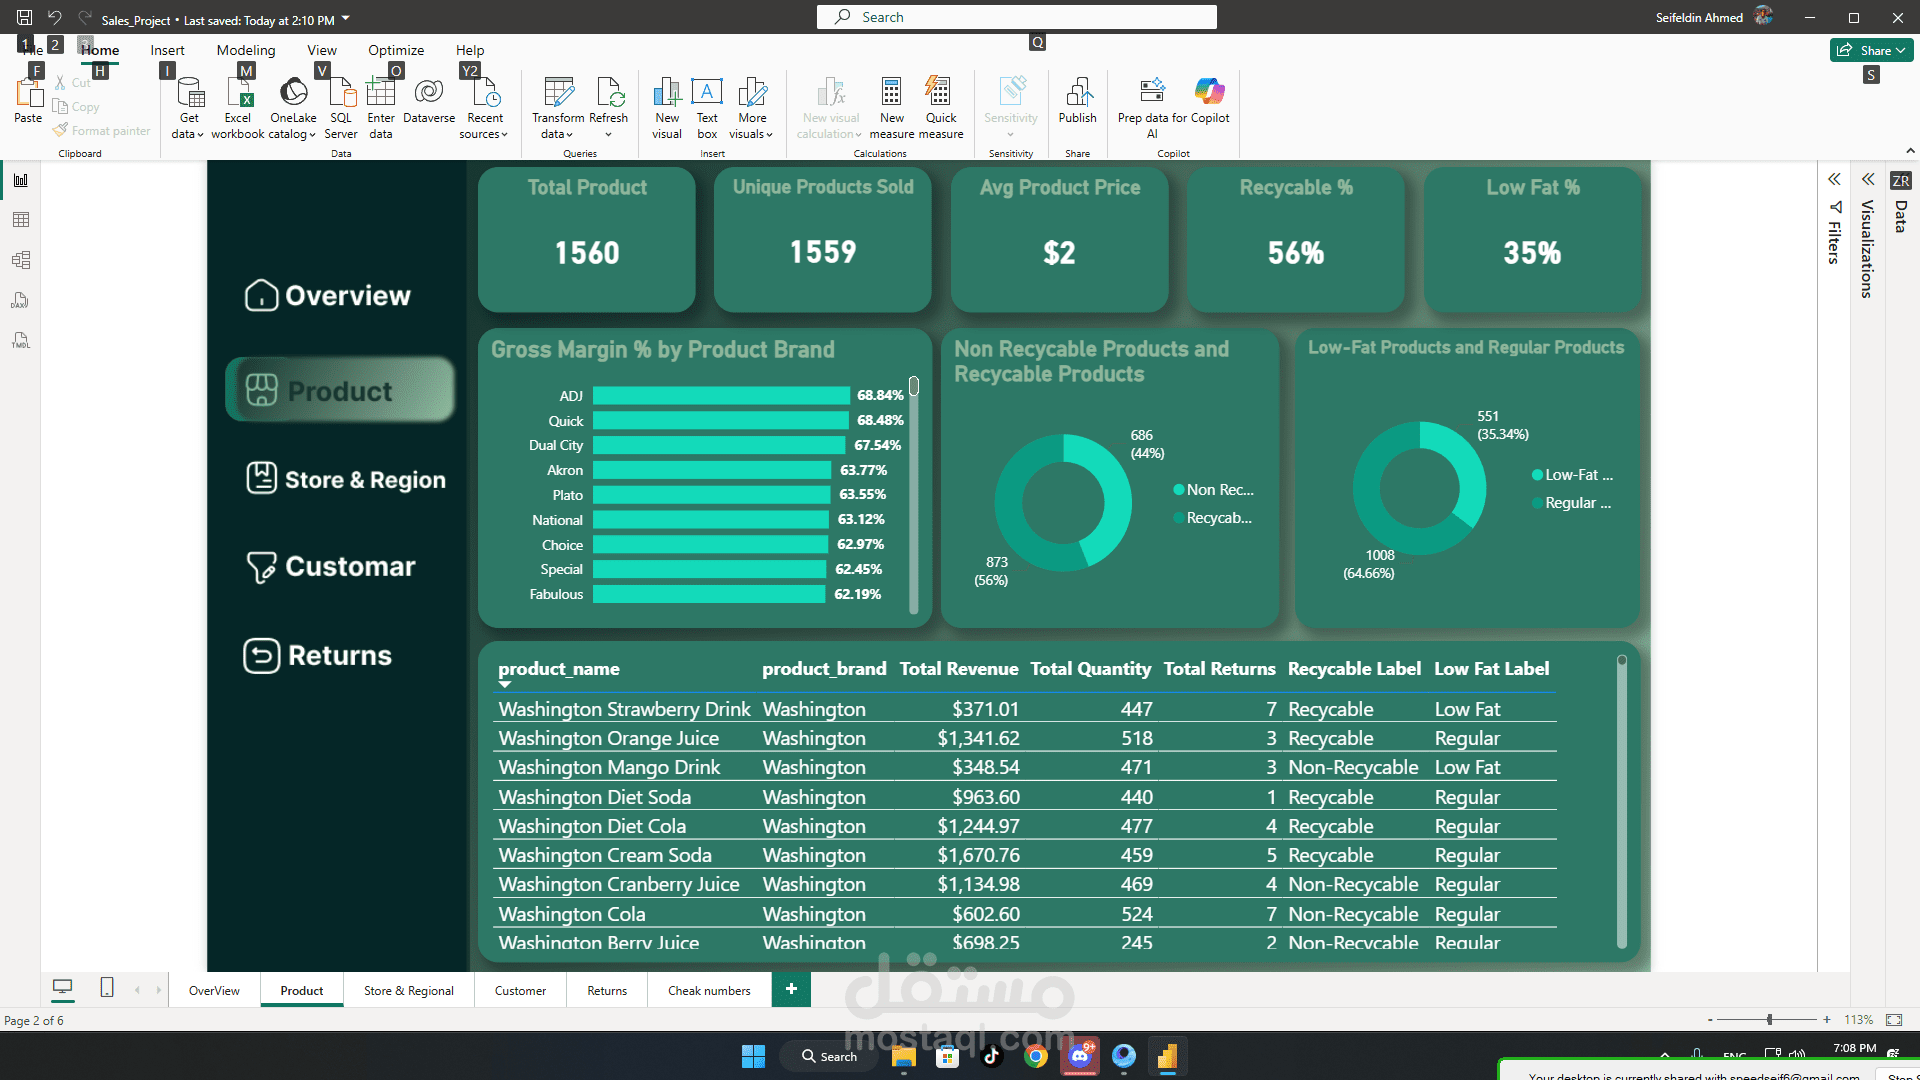Add a new report page
Screen dimensions: 1920x1080
(791, 989)
